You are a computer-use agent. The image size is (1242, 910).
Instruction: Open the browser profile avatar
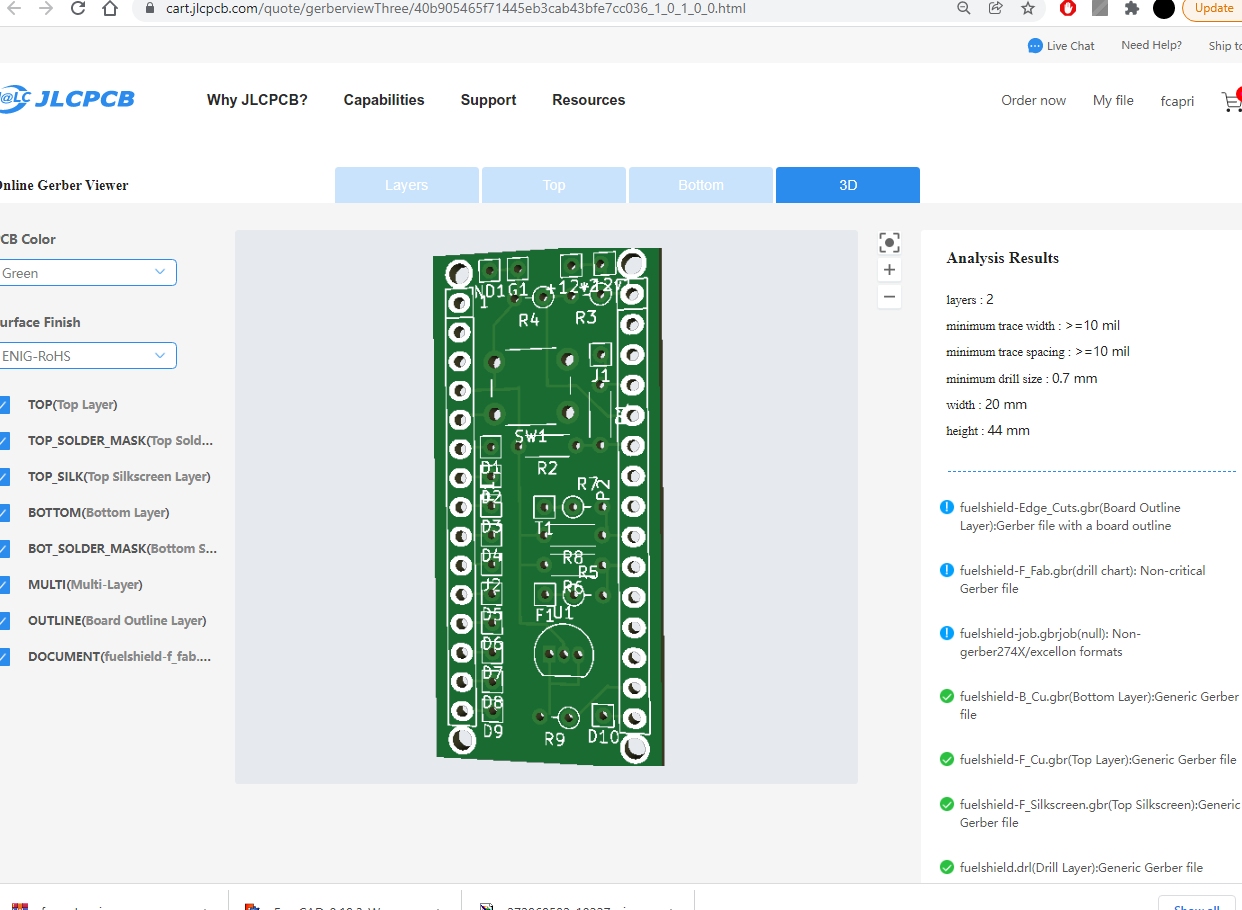pos(1164,9)
